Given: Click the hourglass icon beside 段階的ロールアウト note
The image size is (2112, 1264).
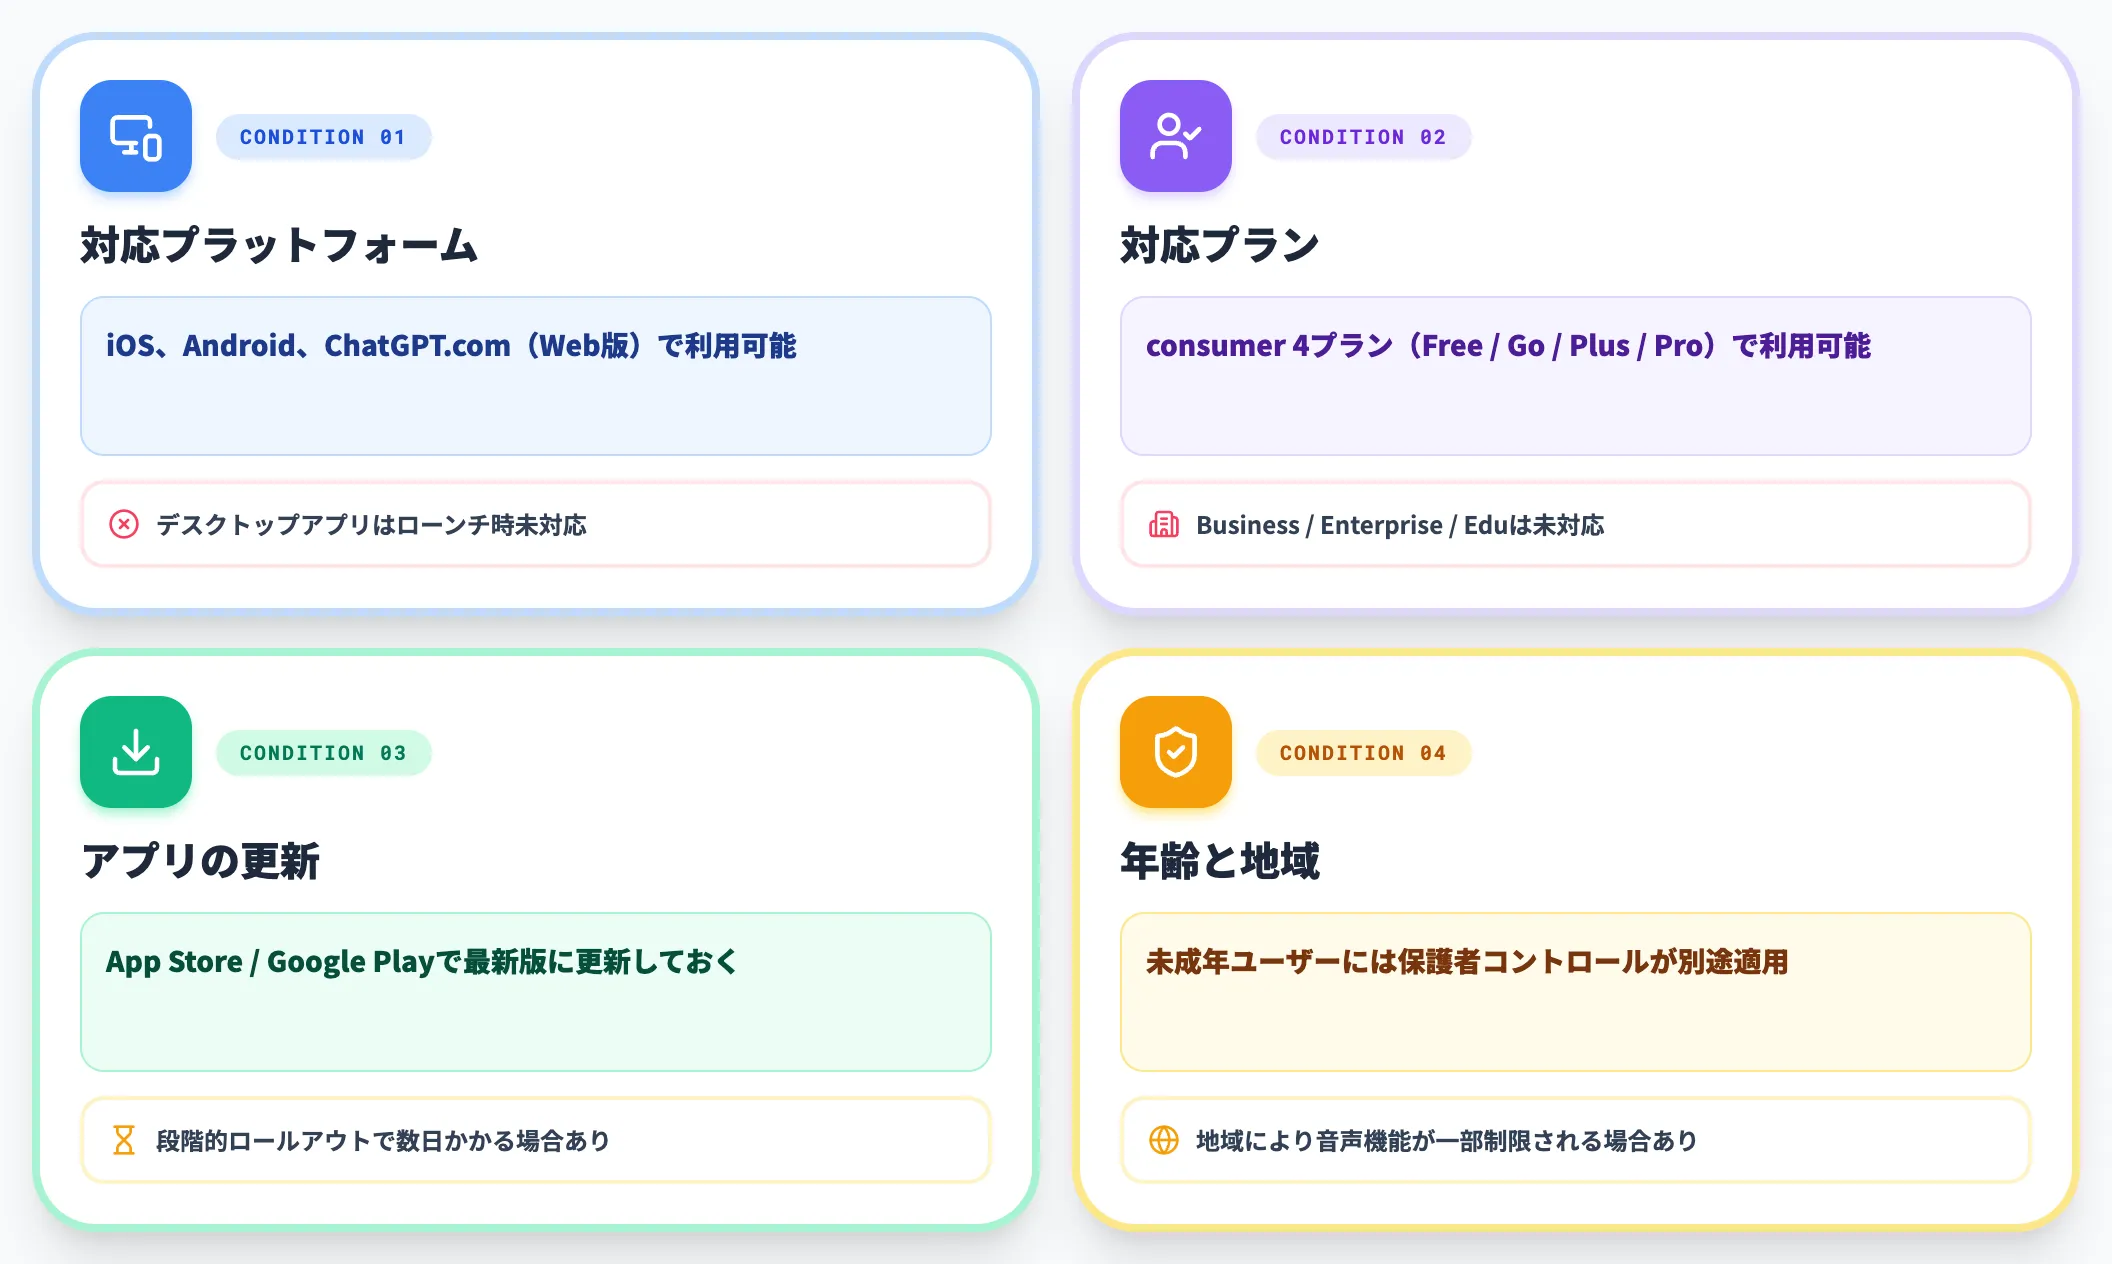Looking at the screenshot, I should pos(124,1140).
